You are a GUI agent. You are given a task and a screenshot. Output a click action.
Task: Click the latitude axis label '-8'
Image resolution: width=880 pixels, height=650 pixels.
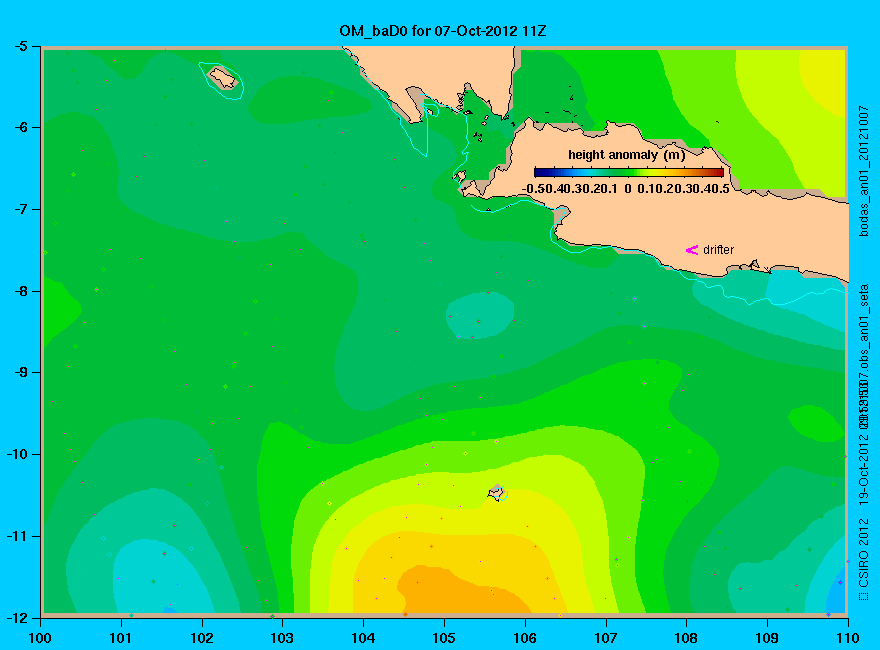(x=20, y=291)
